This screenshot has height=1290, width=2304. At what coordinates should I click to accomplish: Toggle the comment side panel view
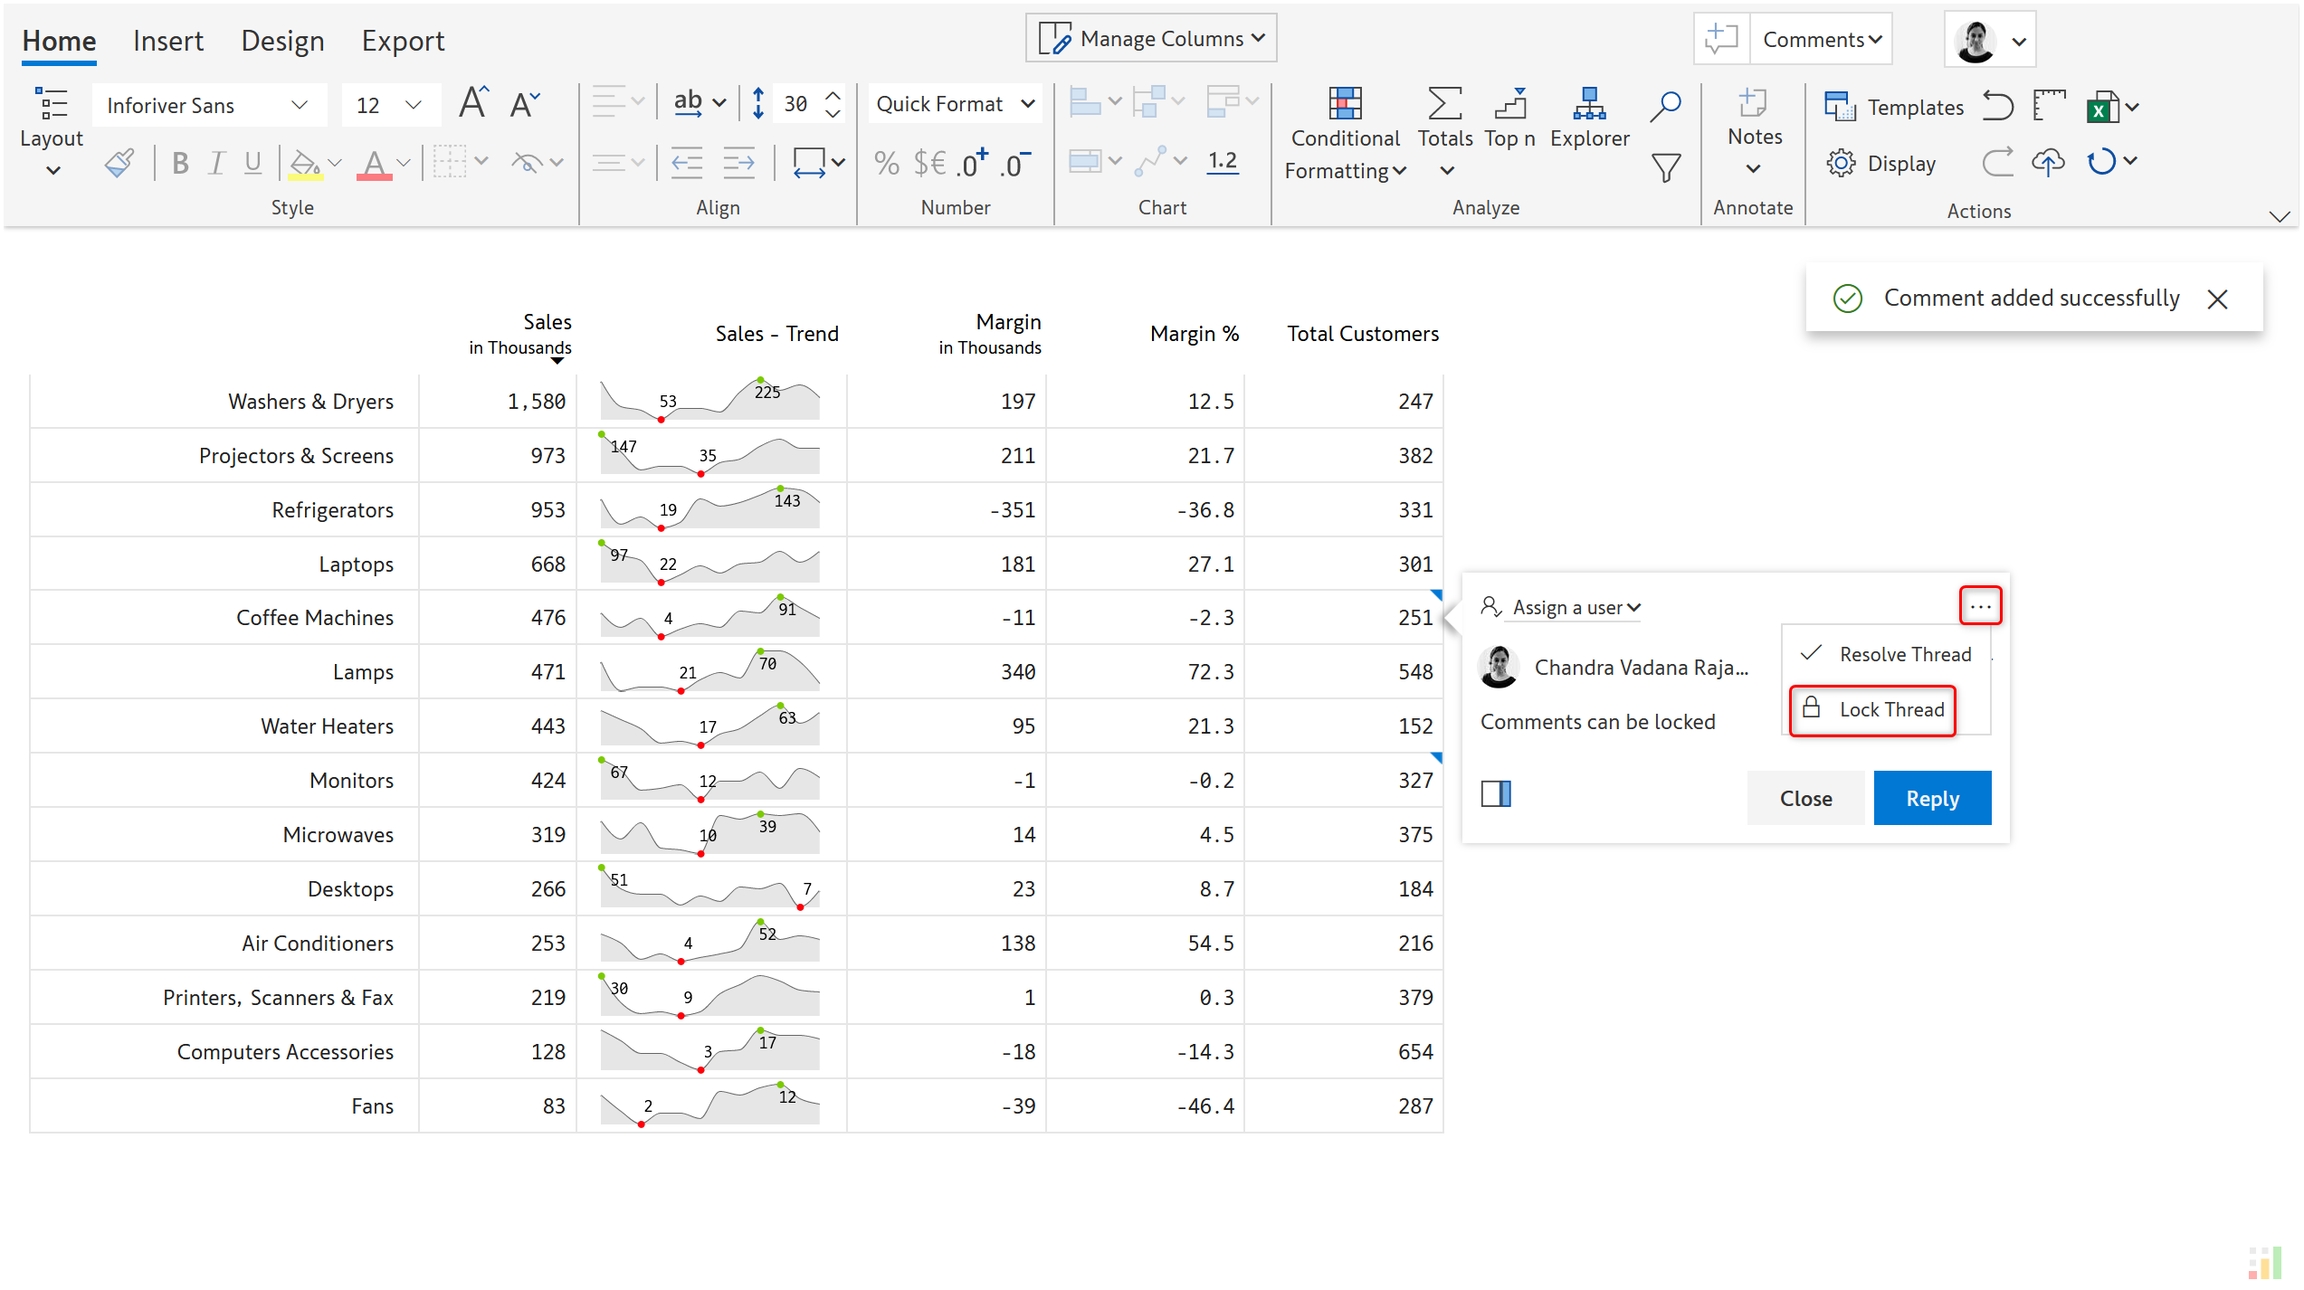[1496, 794]
